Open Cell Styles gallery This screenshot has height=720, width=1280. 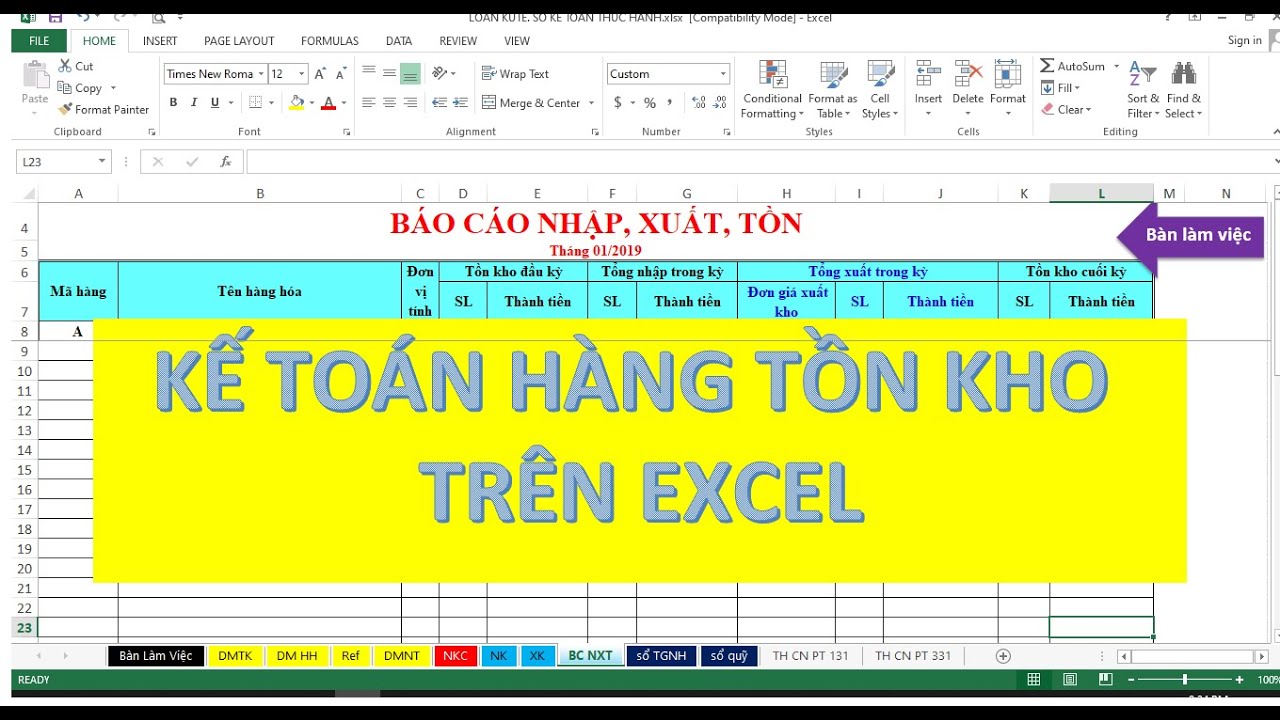click(880, 89)
